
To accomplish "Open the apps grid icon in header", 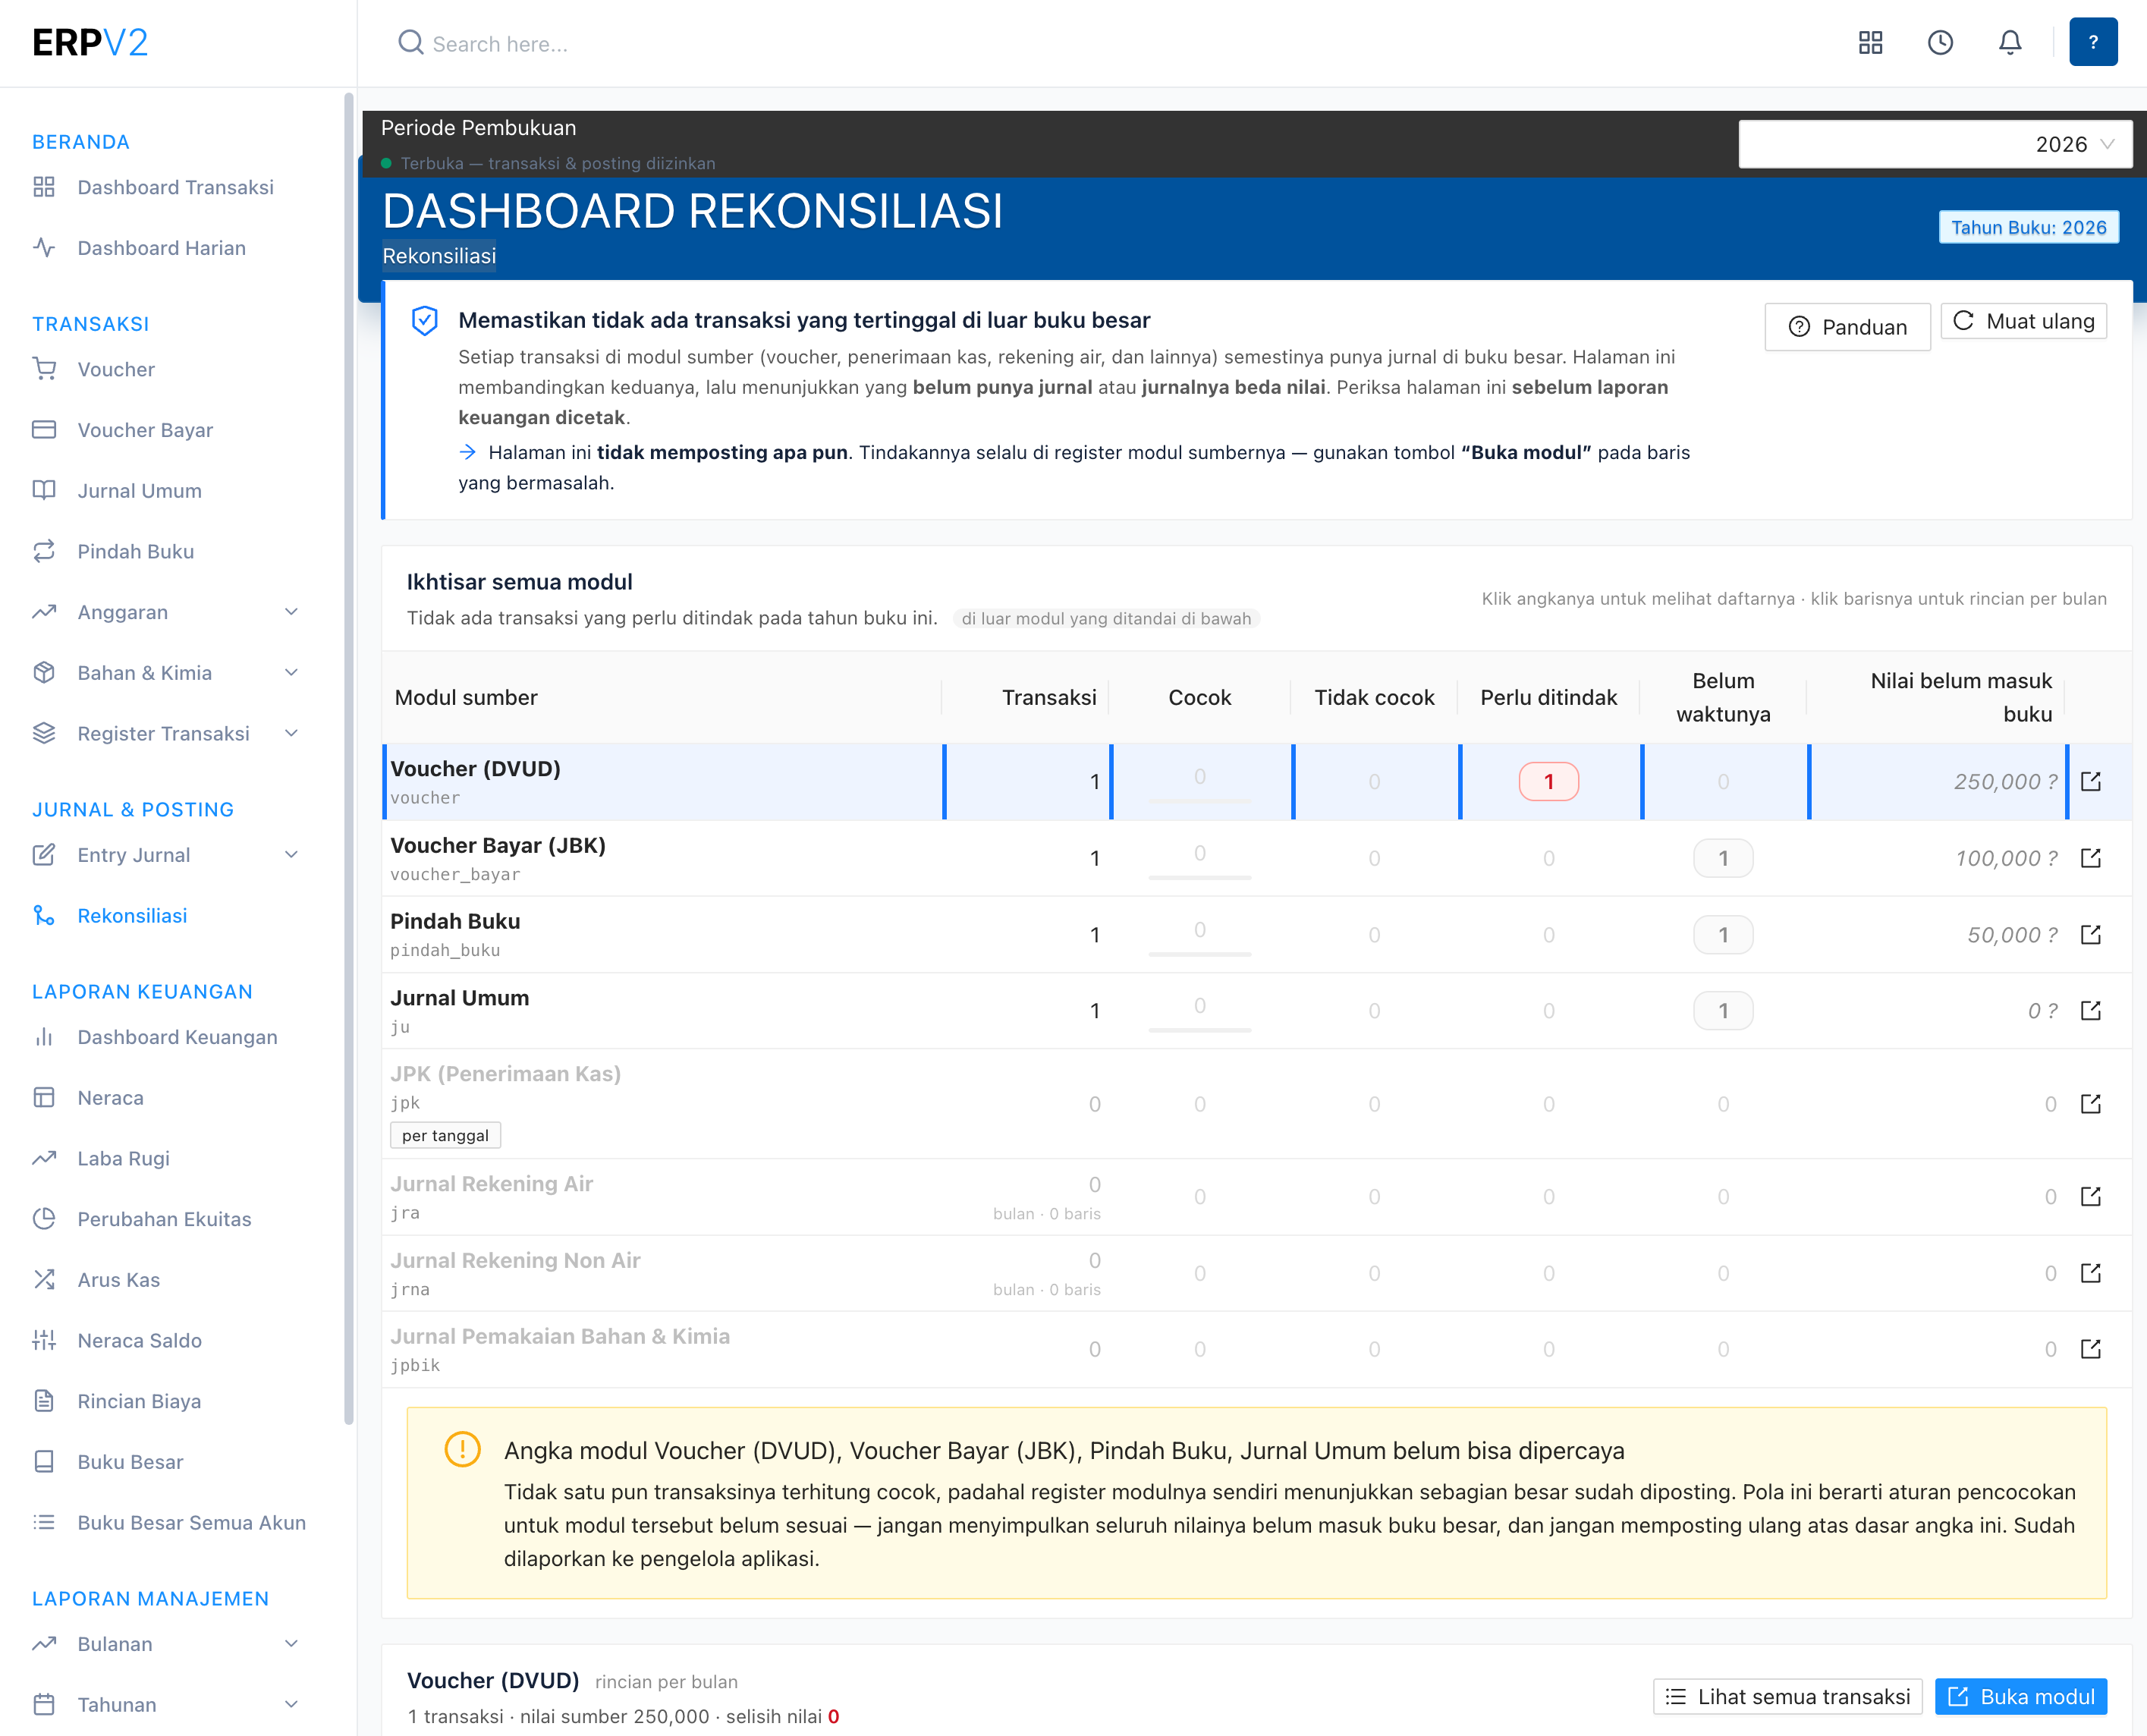I will 1870,43.
